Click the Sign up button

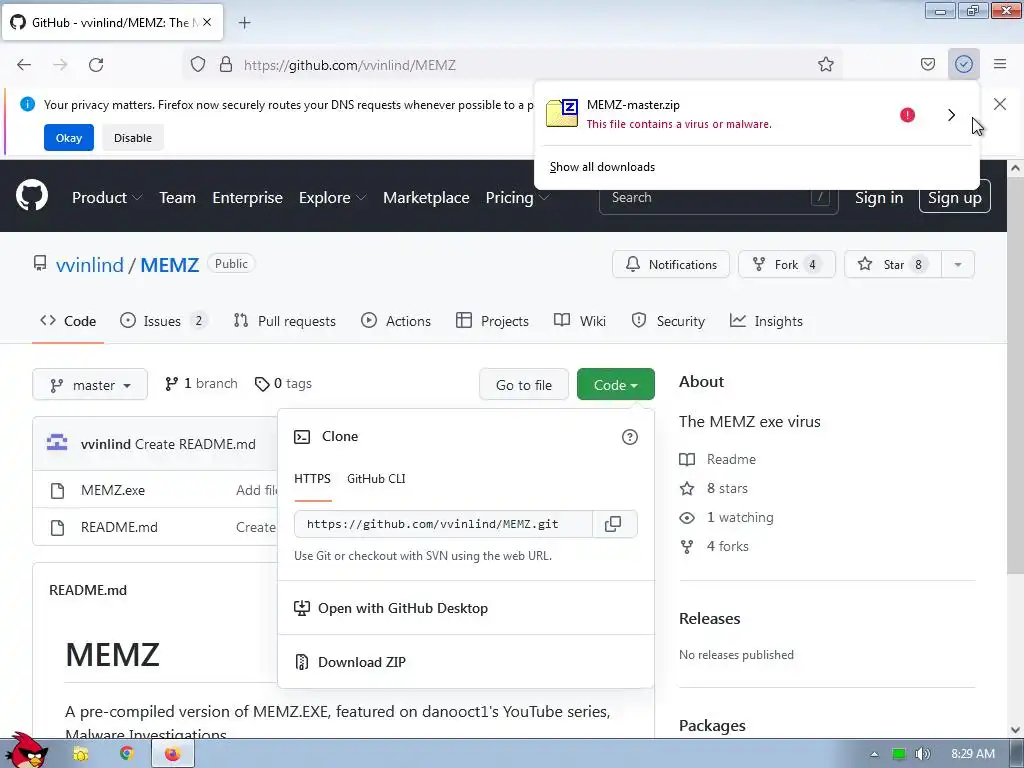pos(955,197)
